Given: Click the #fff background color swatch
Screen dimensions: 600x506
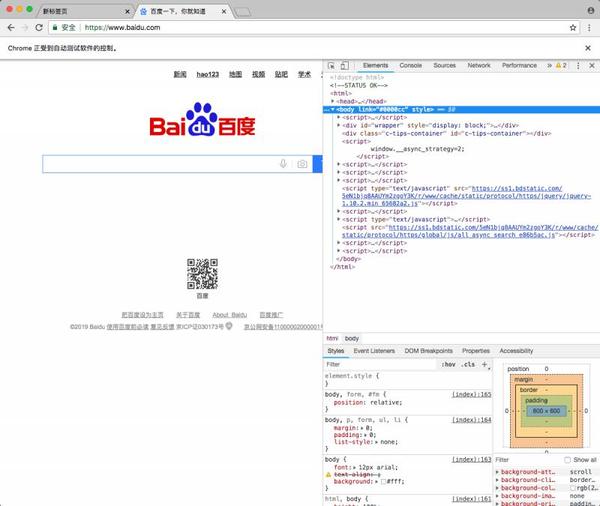Looking at the screenshot, I should 383,482.
